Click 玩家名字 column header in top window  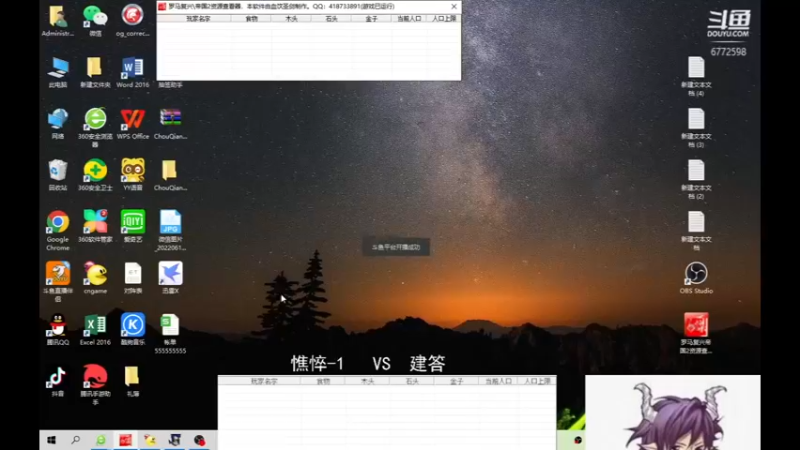pyautogui.click(x=198, y=18)
